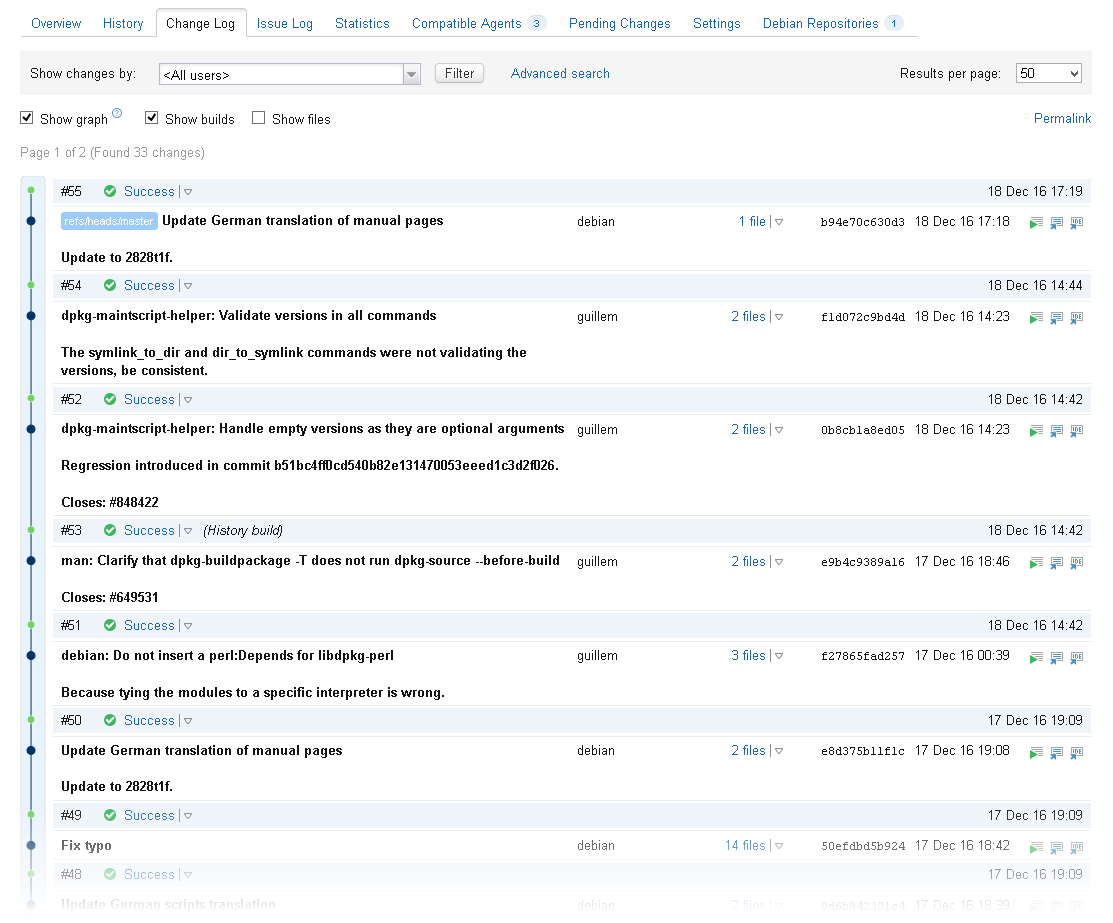The image size is (1113, 923).
Task: Run custom build for change e9b4c9389a16
Action: click(x=1036, y=562)
